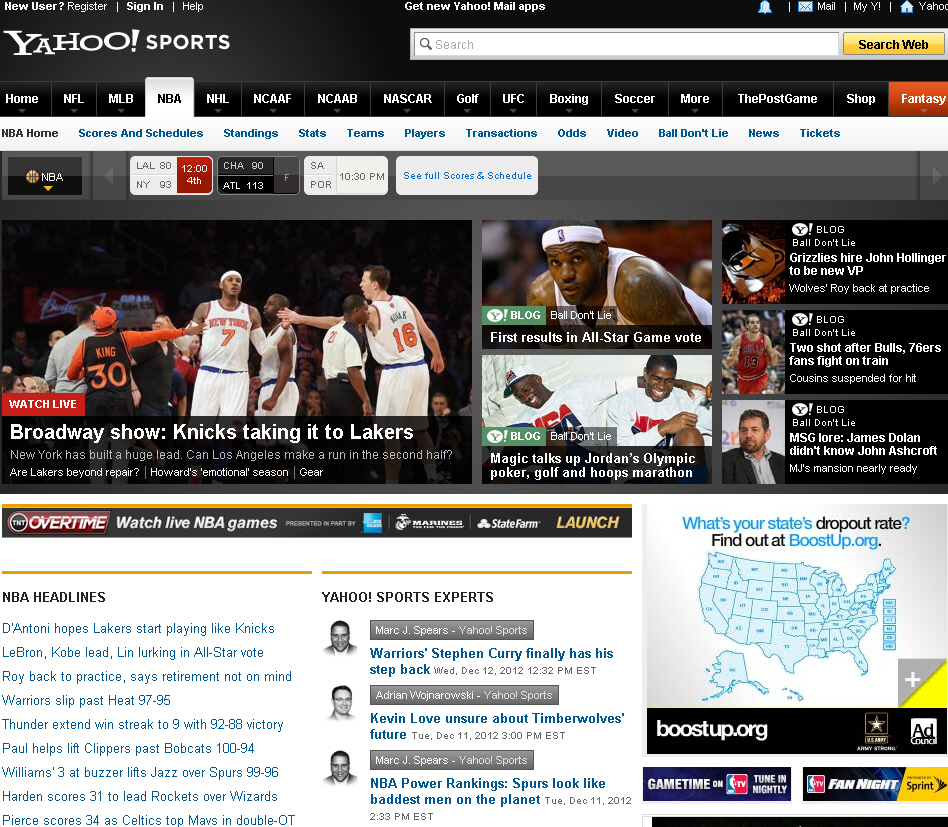Click the Yahoo! Sports logo

point(118,42)
